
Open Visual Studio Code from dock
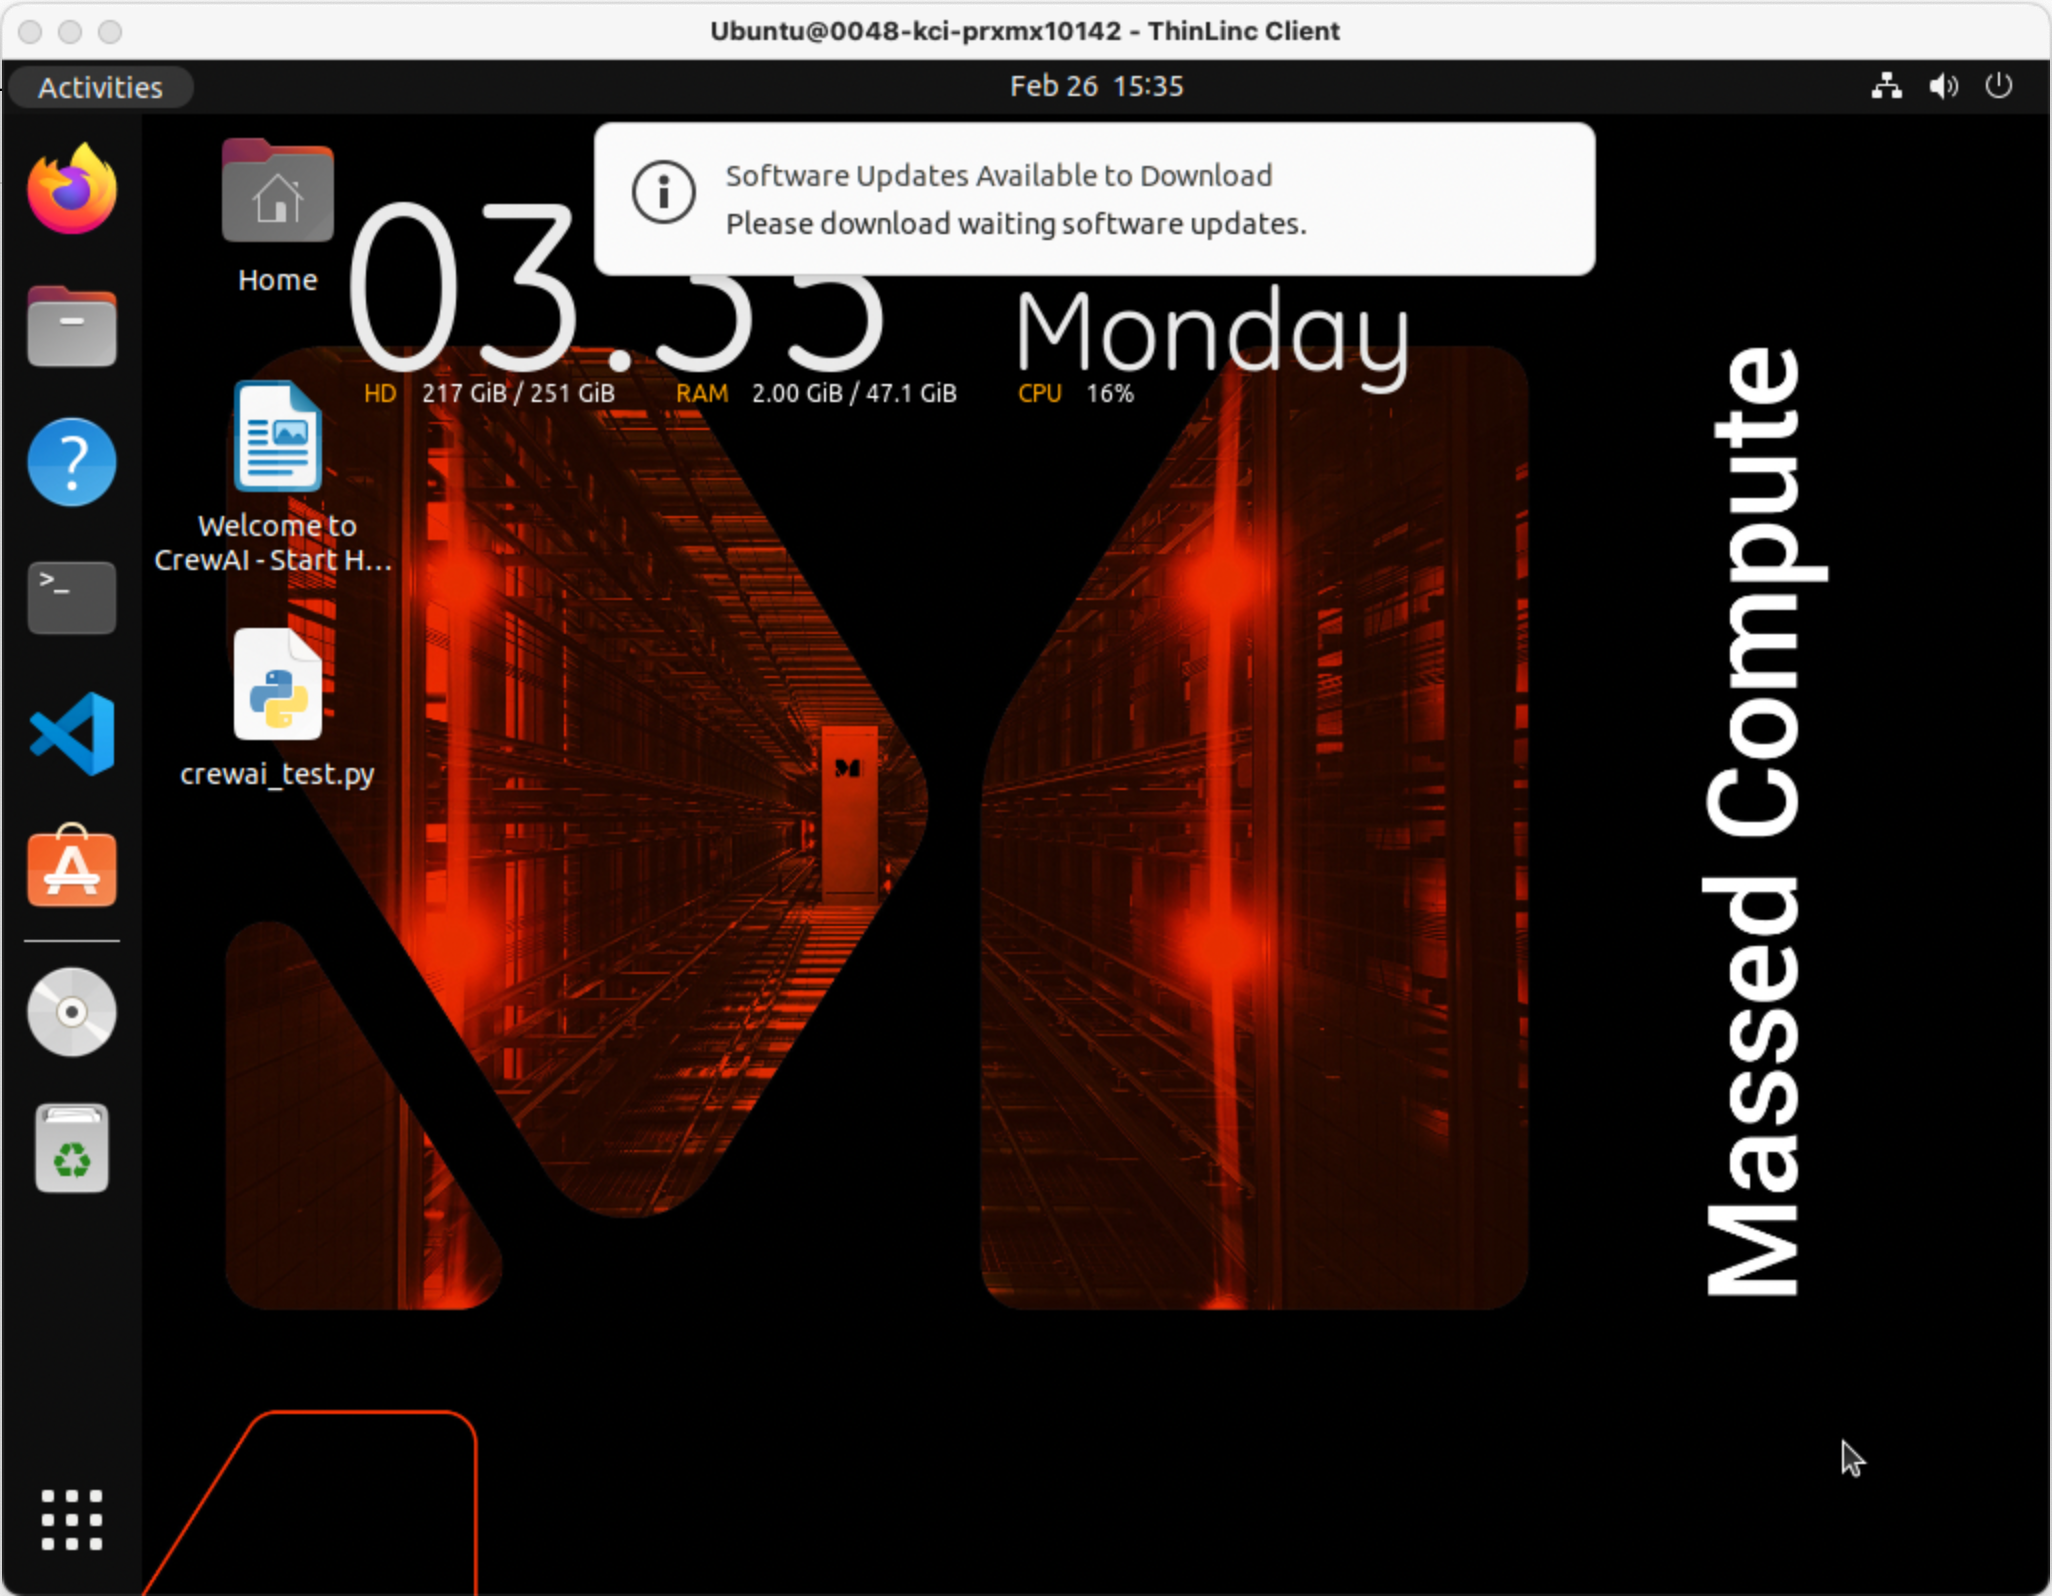point(72,734)
